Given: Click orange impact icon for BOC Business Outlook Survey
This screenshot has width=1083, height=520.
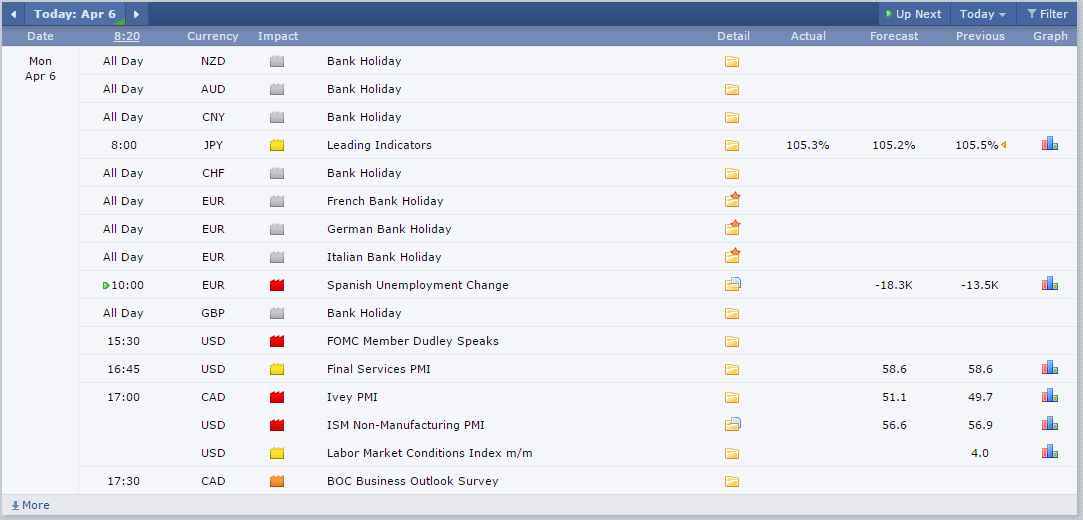Looking at the screenshot, I should [277, 481].
